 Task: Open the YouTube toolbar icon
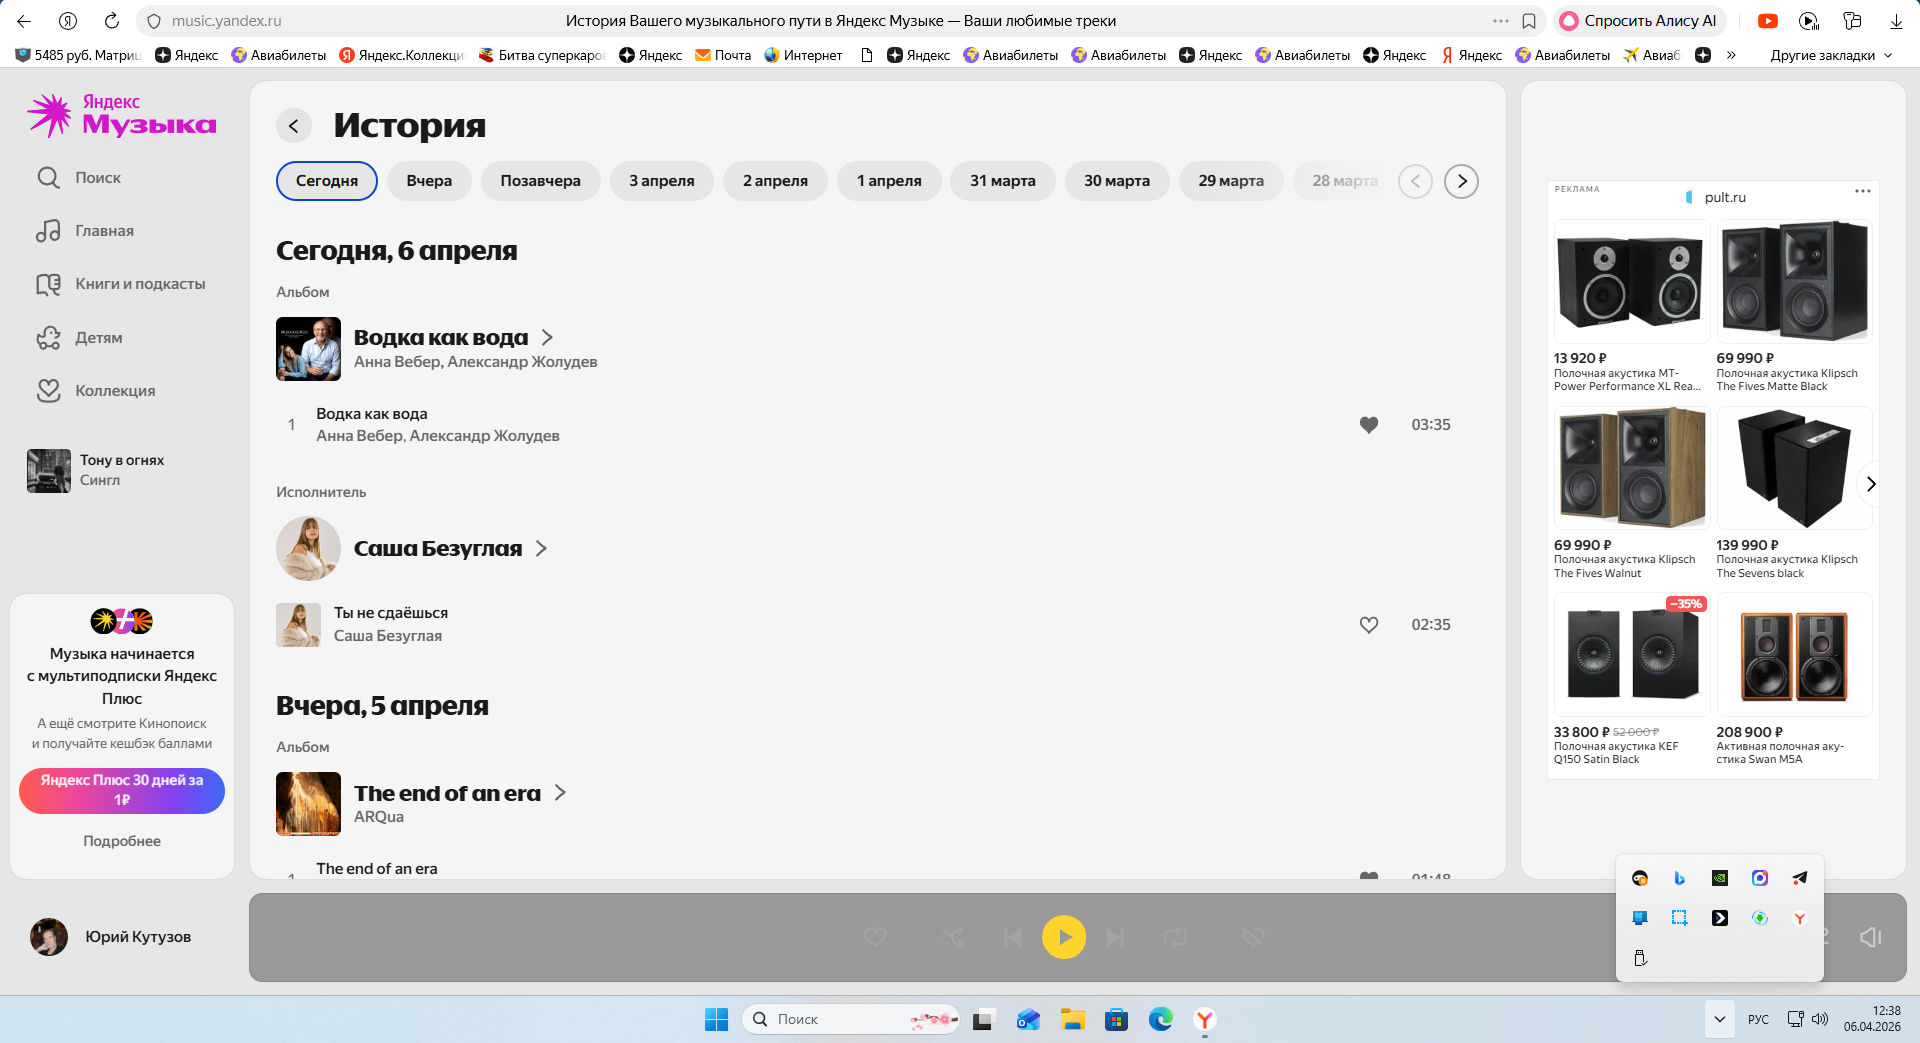[x=1768, y=21]
